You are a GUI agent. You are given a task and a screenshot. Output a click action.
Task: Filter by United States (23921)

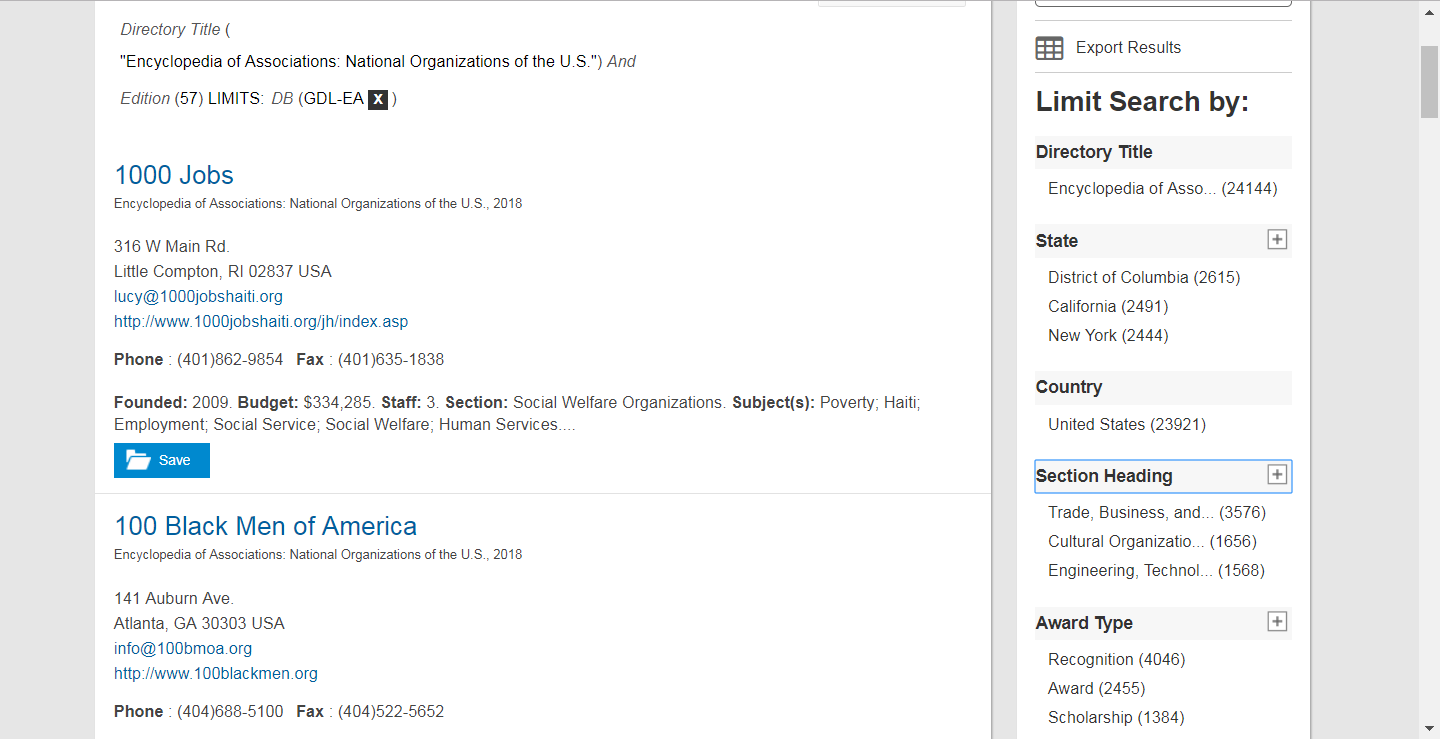click(x=1127, y=424)
